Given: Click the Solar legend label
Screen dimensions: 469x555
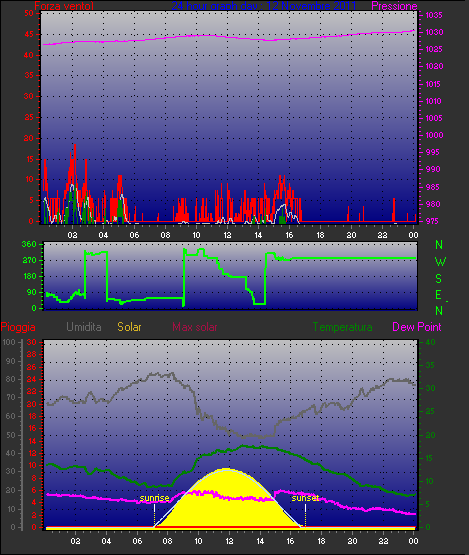Looking at the screenshot, I should (x=129, y=327).
